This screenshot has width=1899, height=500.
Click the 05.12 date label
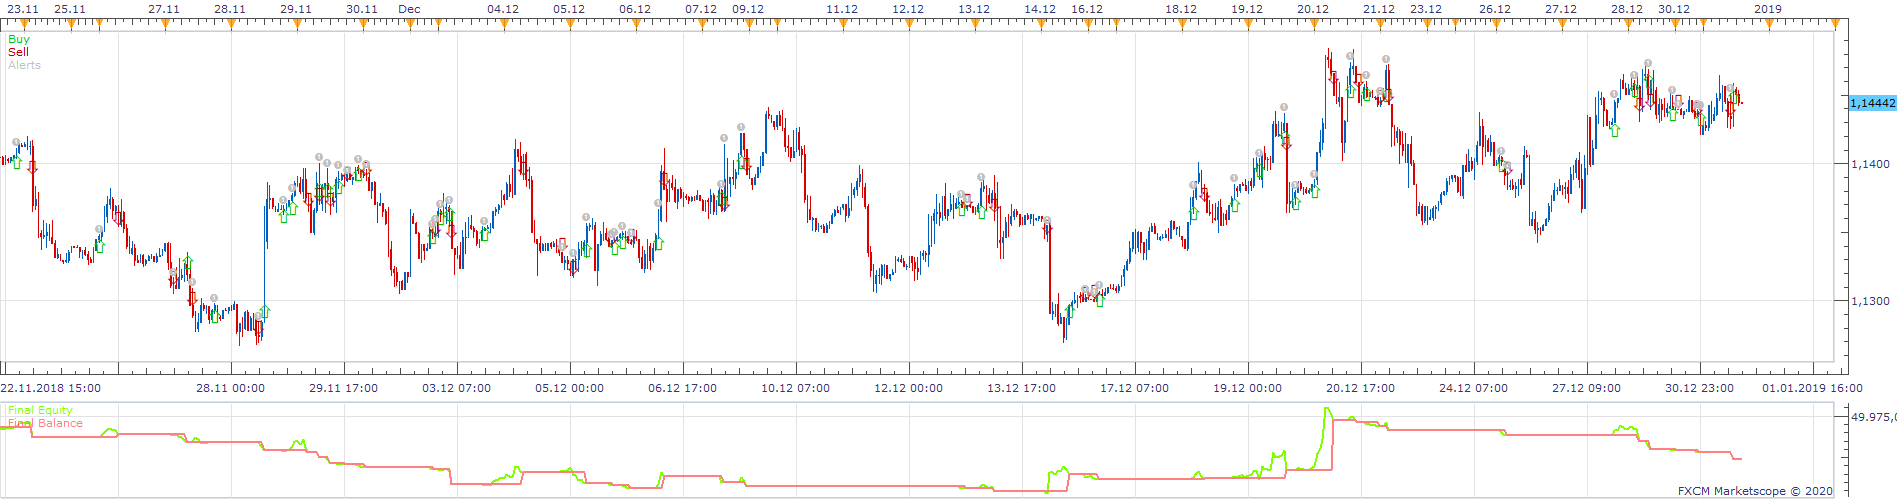569,9
